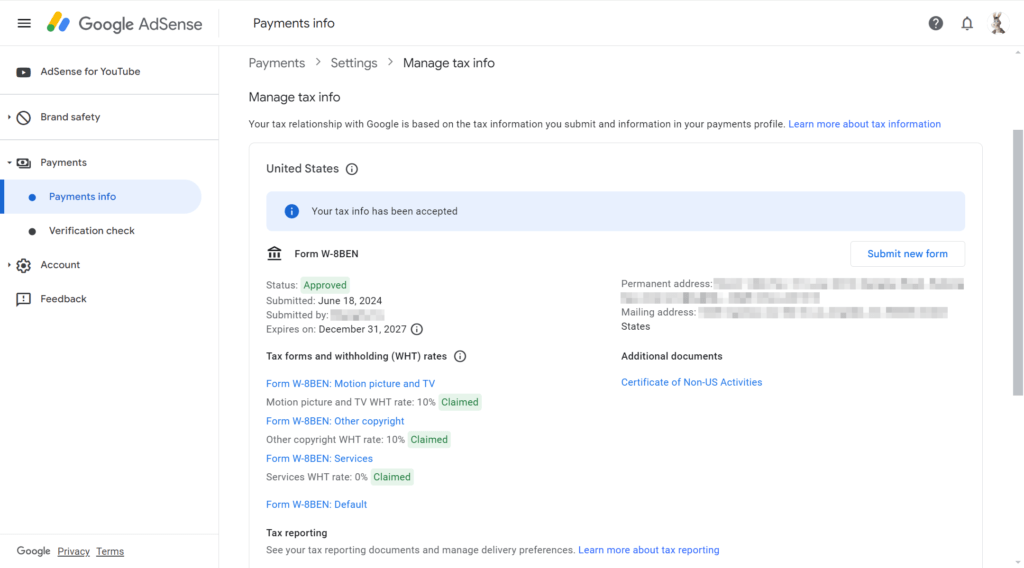Image resolution: width=1024 pixels, height=568 pixels.
Task: Collapse the Payments section arrow
Action: click(9, 163)
